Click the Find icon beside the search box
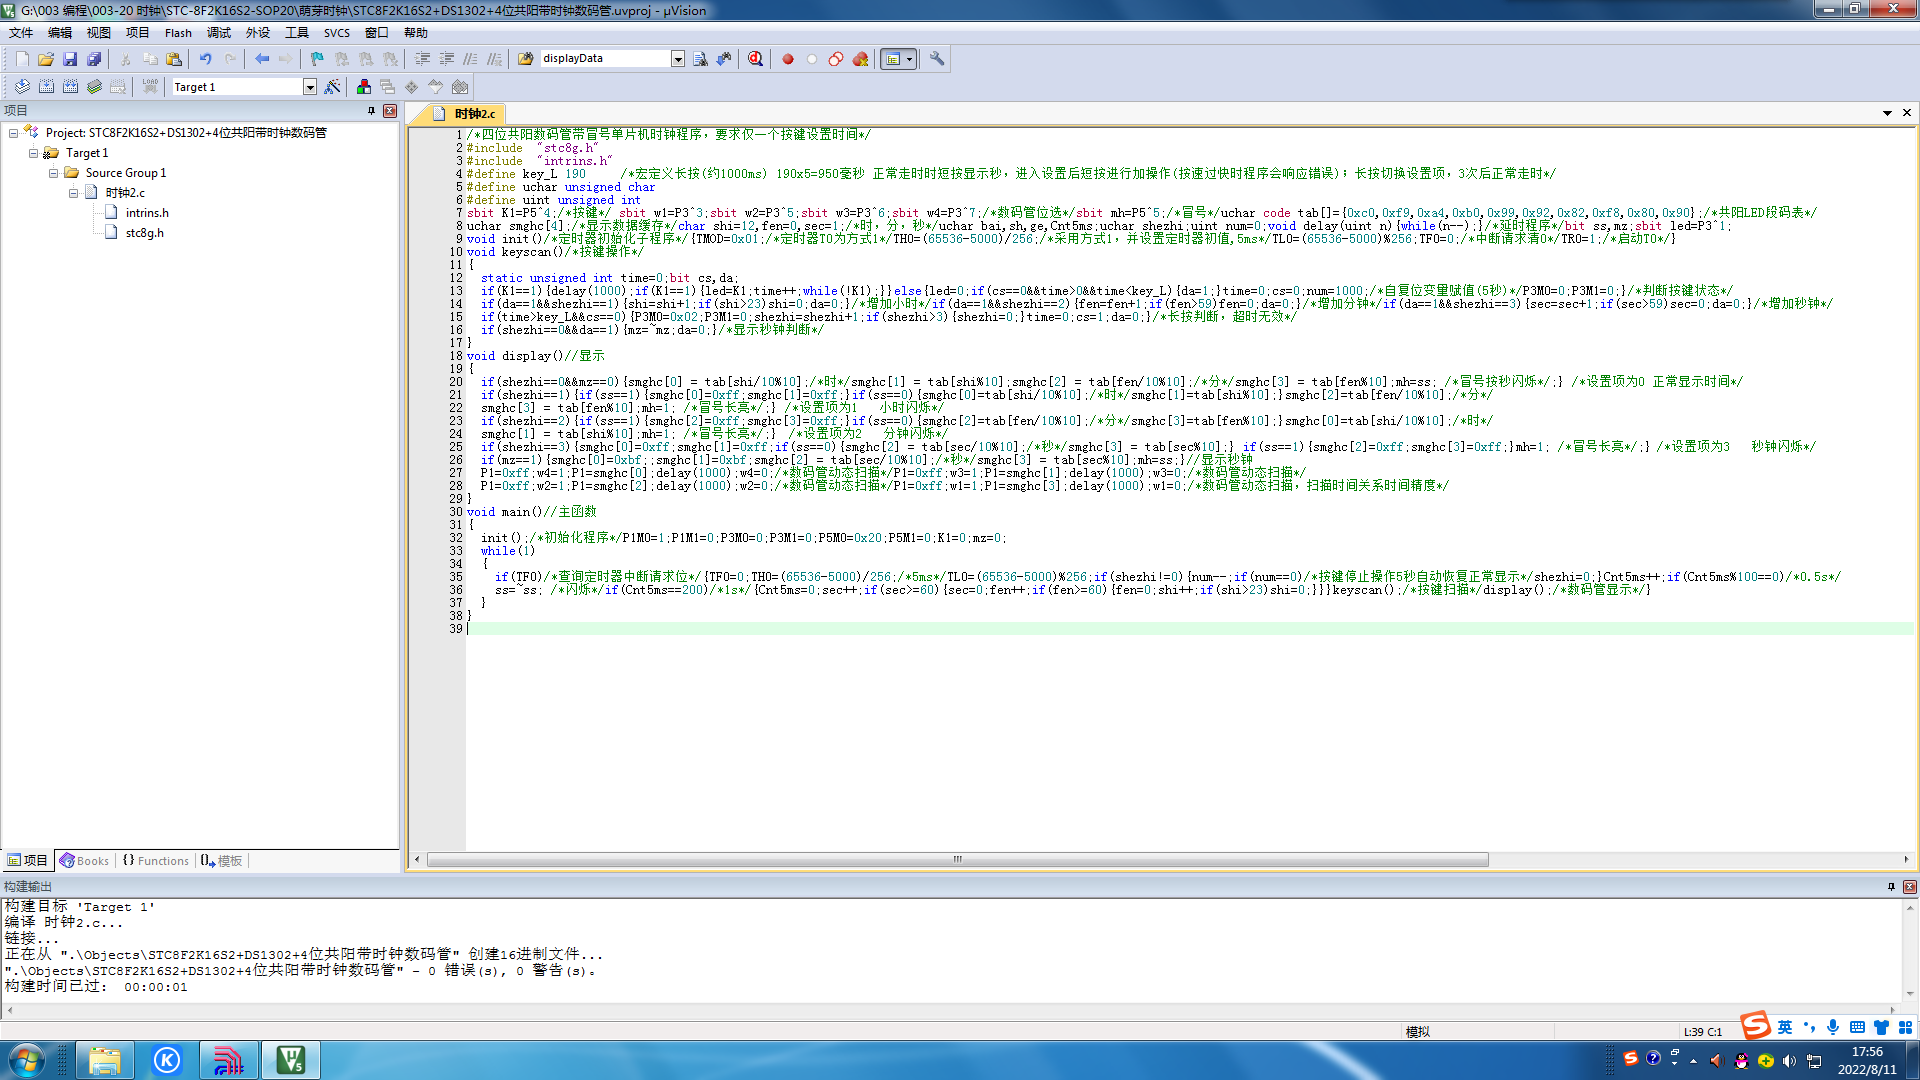 (700, 59)
